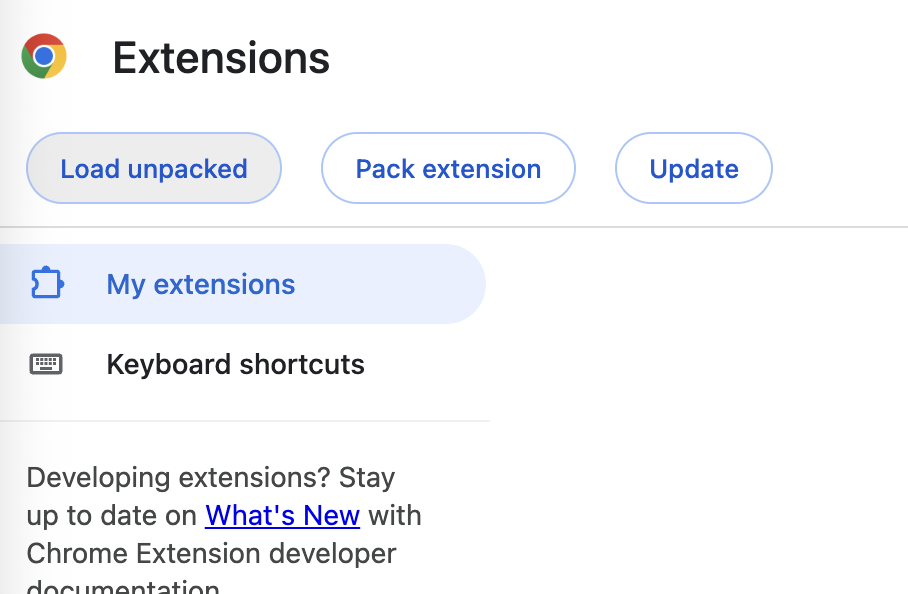Select the My extensions sidebar label
Viewport: 908px width, 594px height.
[x=201, y=284]
